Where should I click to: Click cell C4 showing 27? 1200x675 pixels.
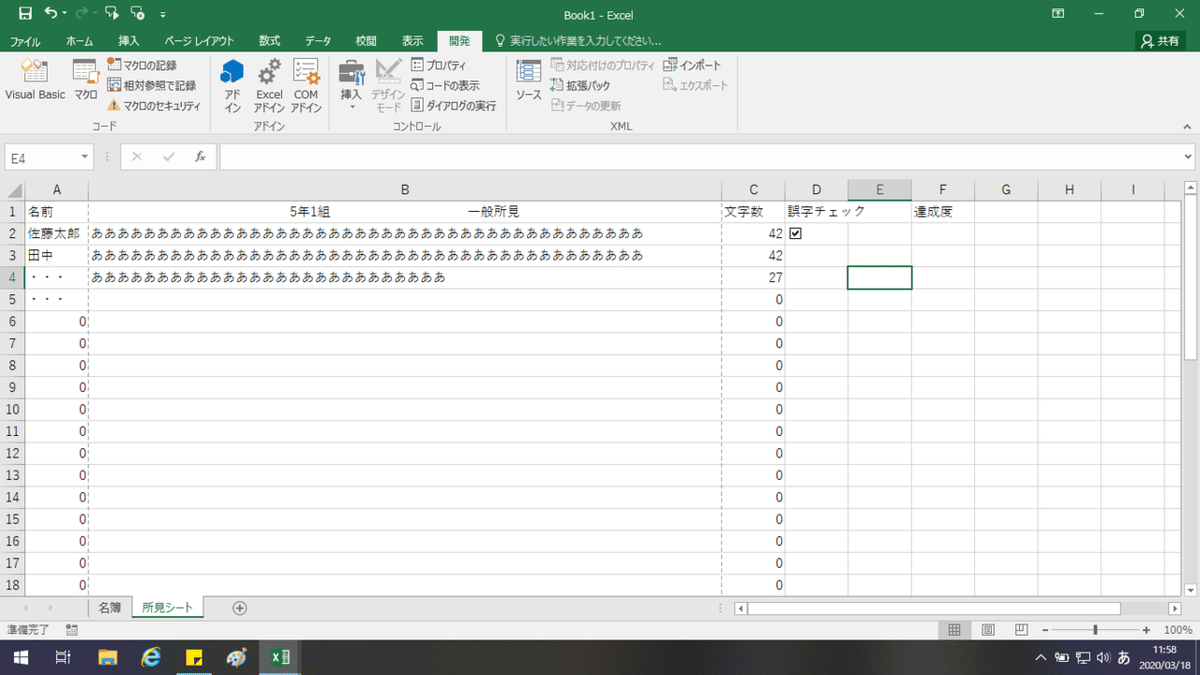click(x=753, y=278)
